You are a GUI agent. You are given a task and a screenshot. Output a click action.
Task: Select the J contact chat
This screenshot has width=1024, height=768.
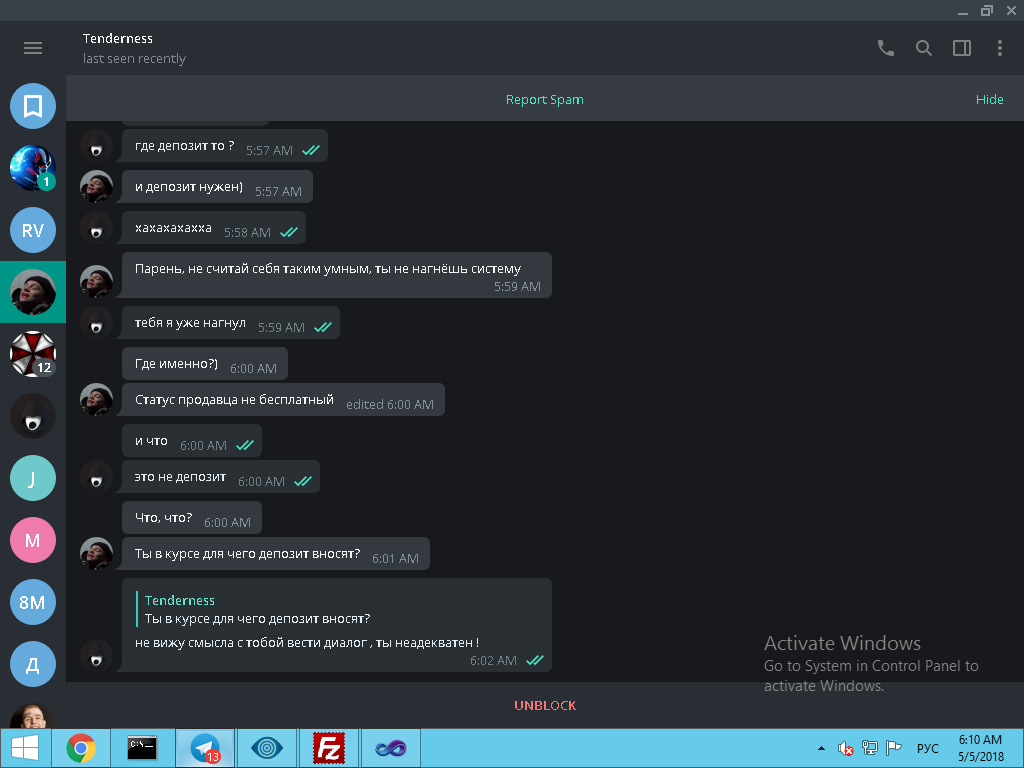[x=33, y=478]
